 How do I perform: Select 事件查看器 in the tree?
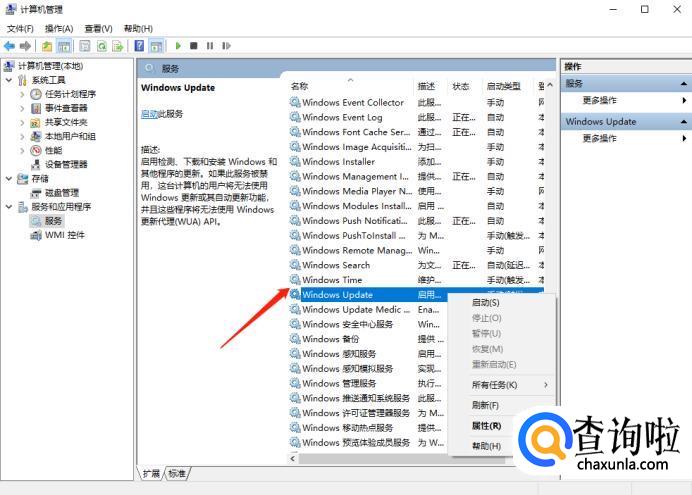pos(66,108)
